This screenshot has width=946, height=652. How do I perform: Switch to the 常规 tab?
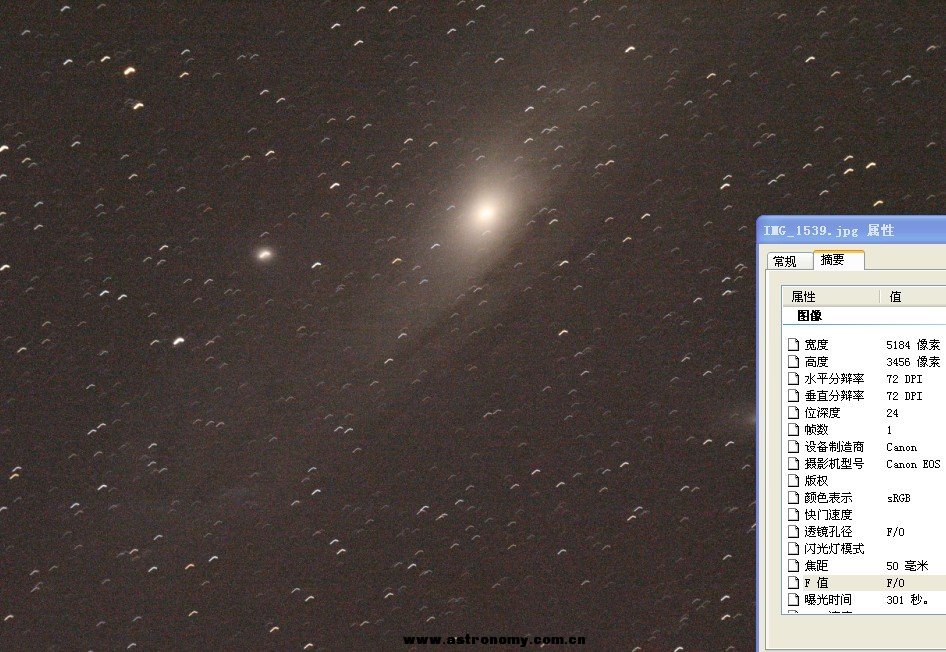785,261
